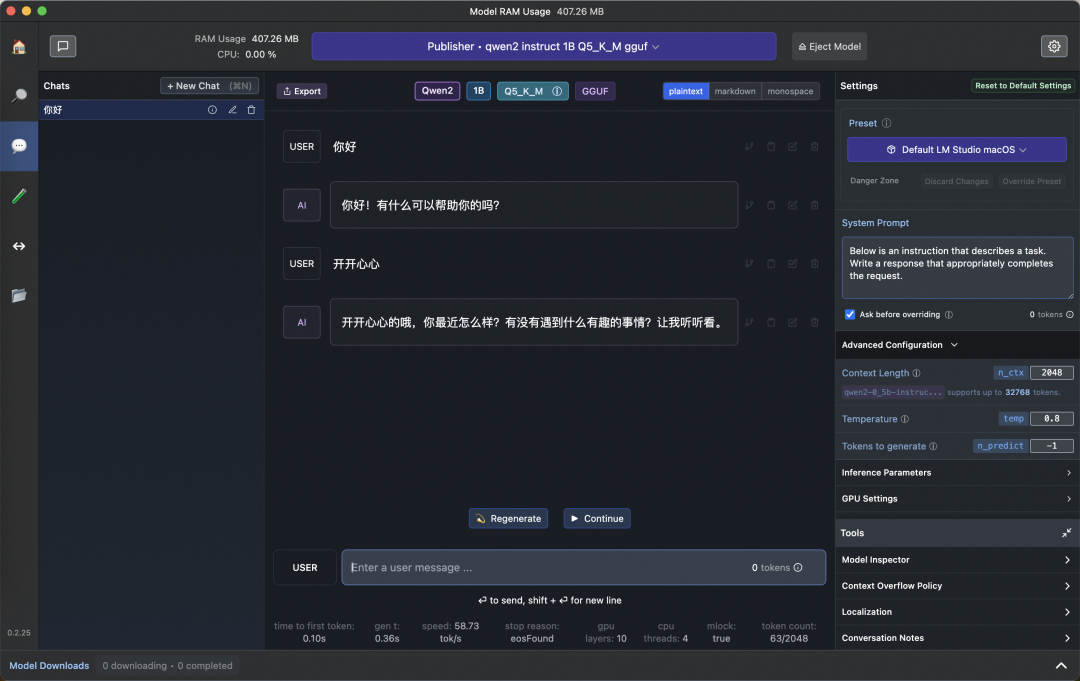
Task: Copy the USER 你好 message
Action: (771, 147)
